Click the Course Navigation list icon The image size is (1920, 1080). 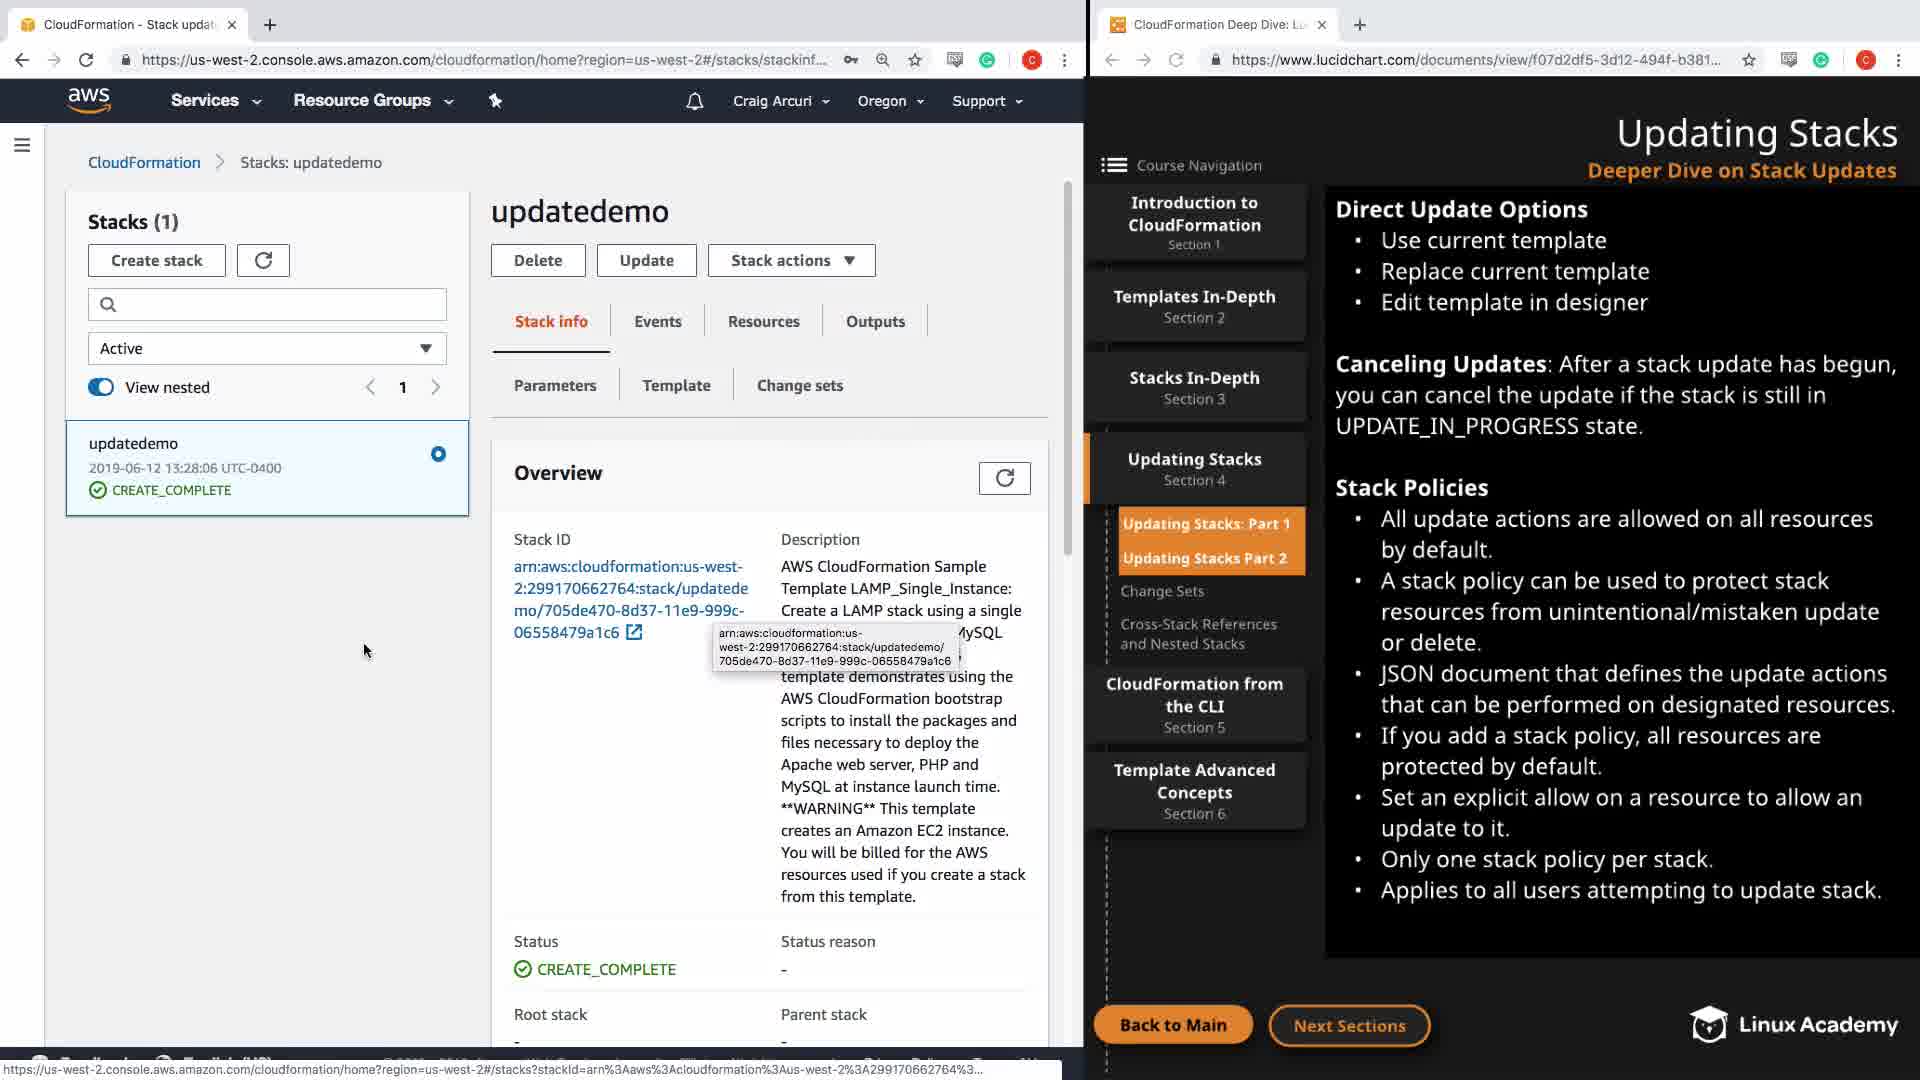(1114, 165)
